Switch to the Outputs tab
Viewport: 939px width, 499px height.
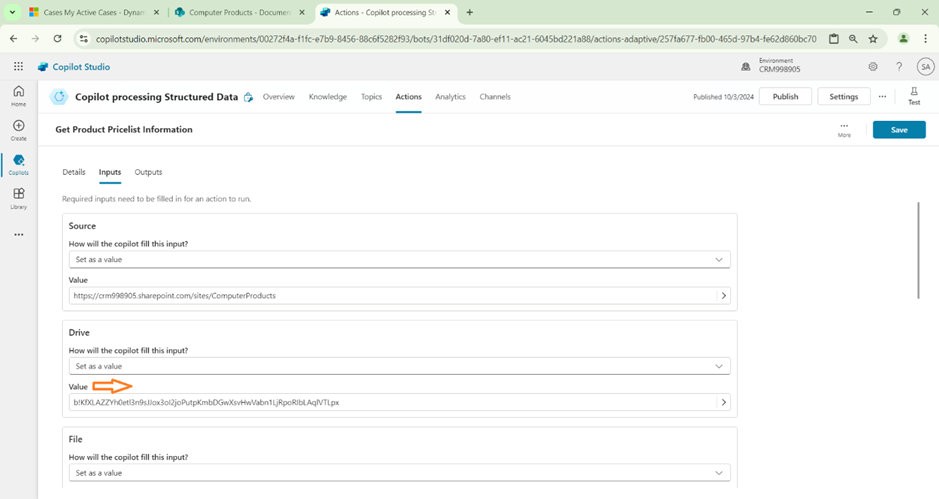148,172
